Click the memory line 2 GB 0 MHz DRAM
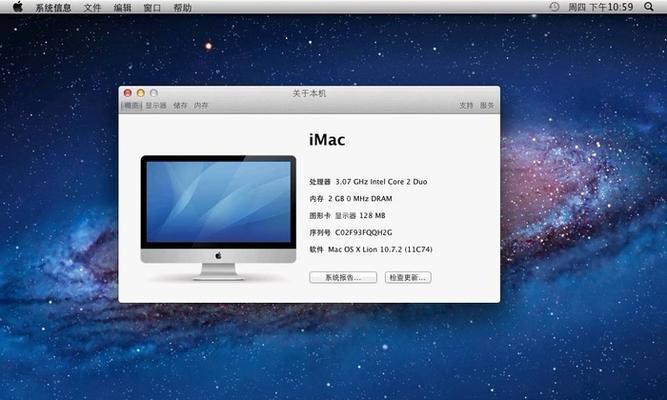The image size is (667, 400). coord(351,199)
